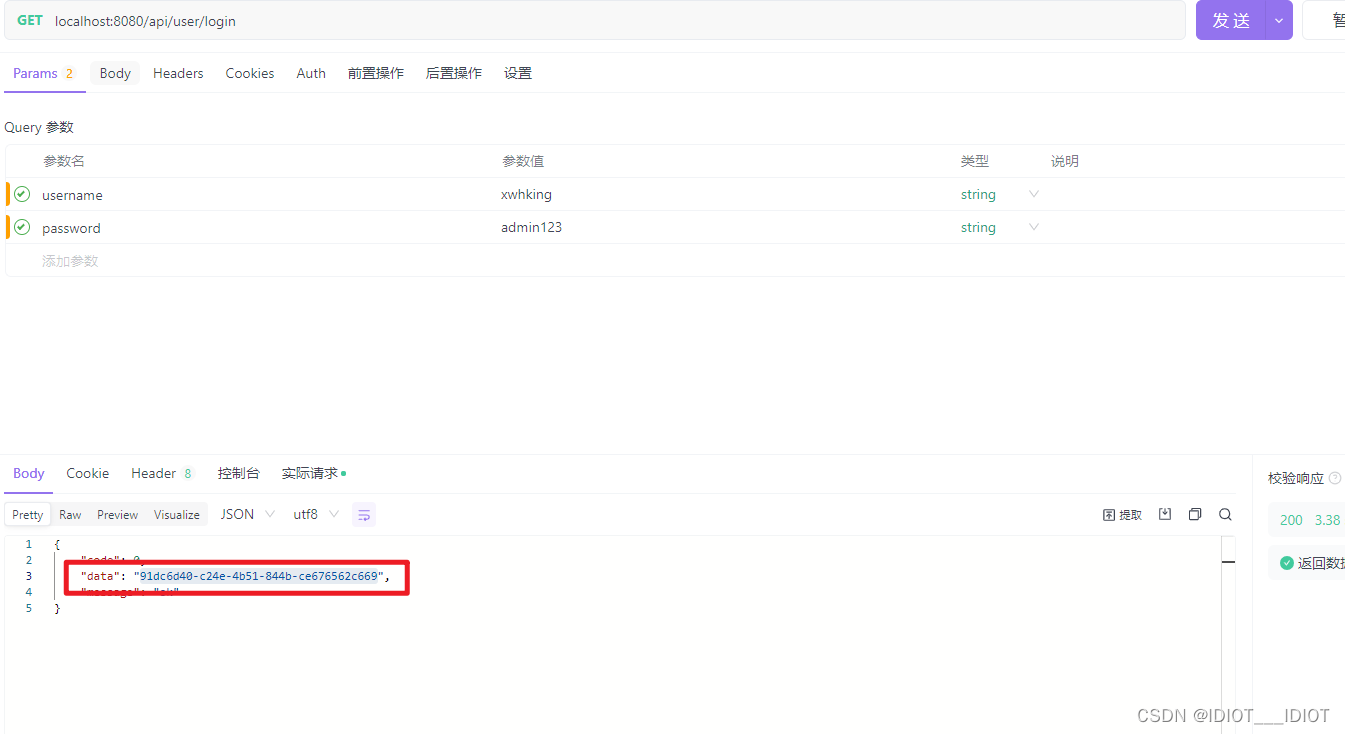Screen dimensions: 1345x734
Task: Open the utf8 encoding dropdown
Action: (315, 514)
